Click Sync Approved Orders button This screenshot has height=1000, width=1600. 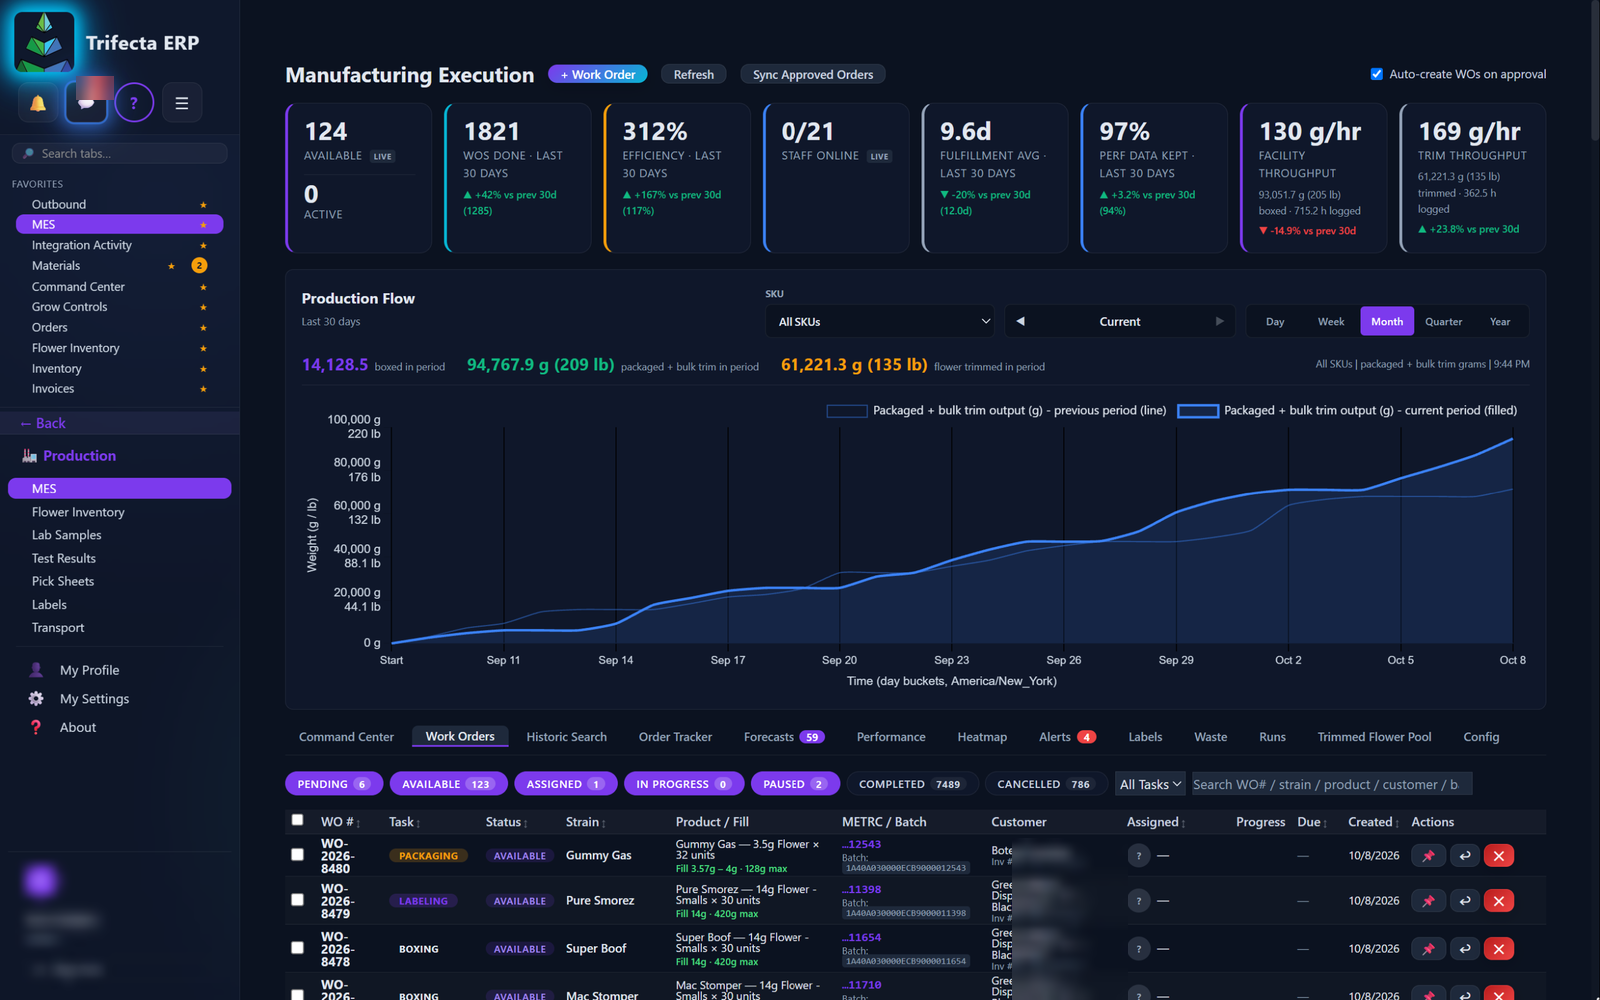click(813, 75)
